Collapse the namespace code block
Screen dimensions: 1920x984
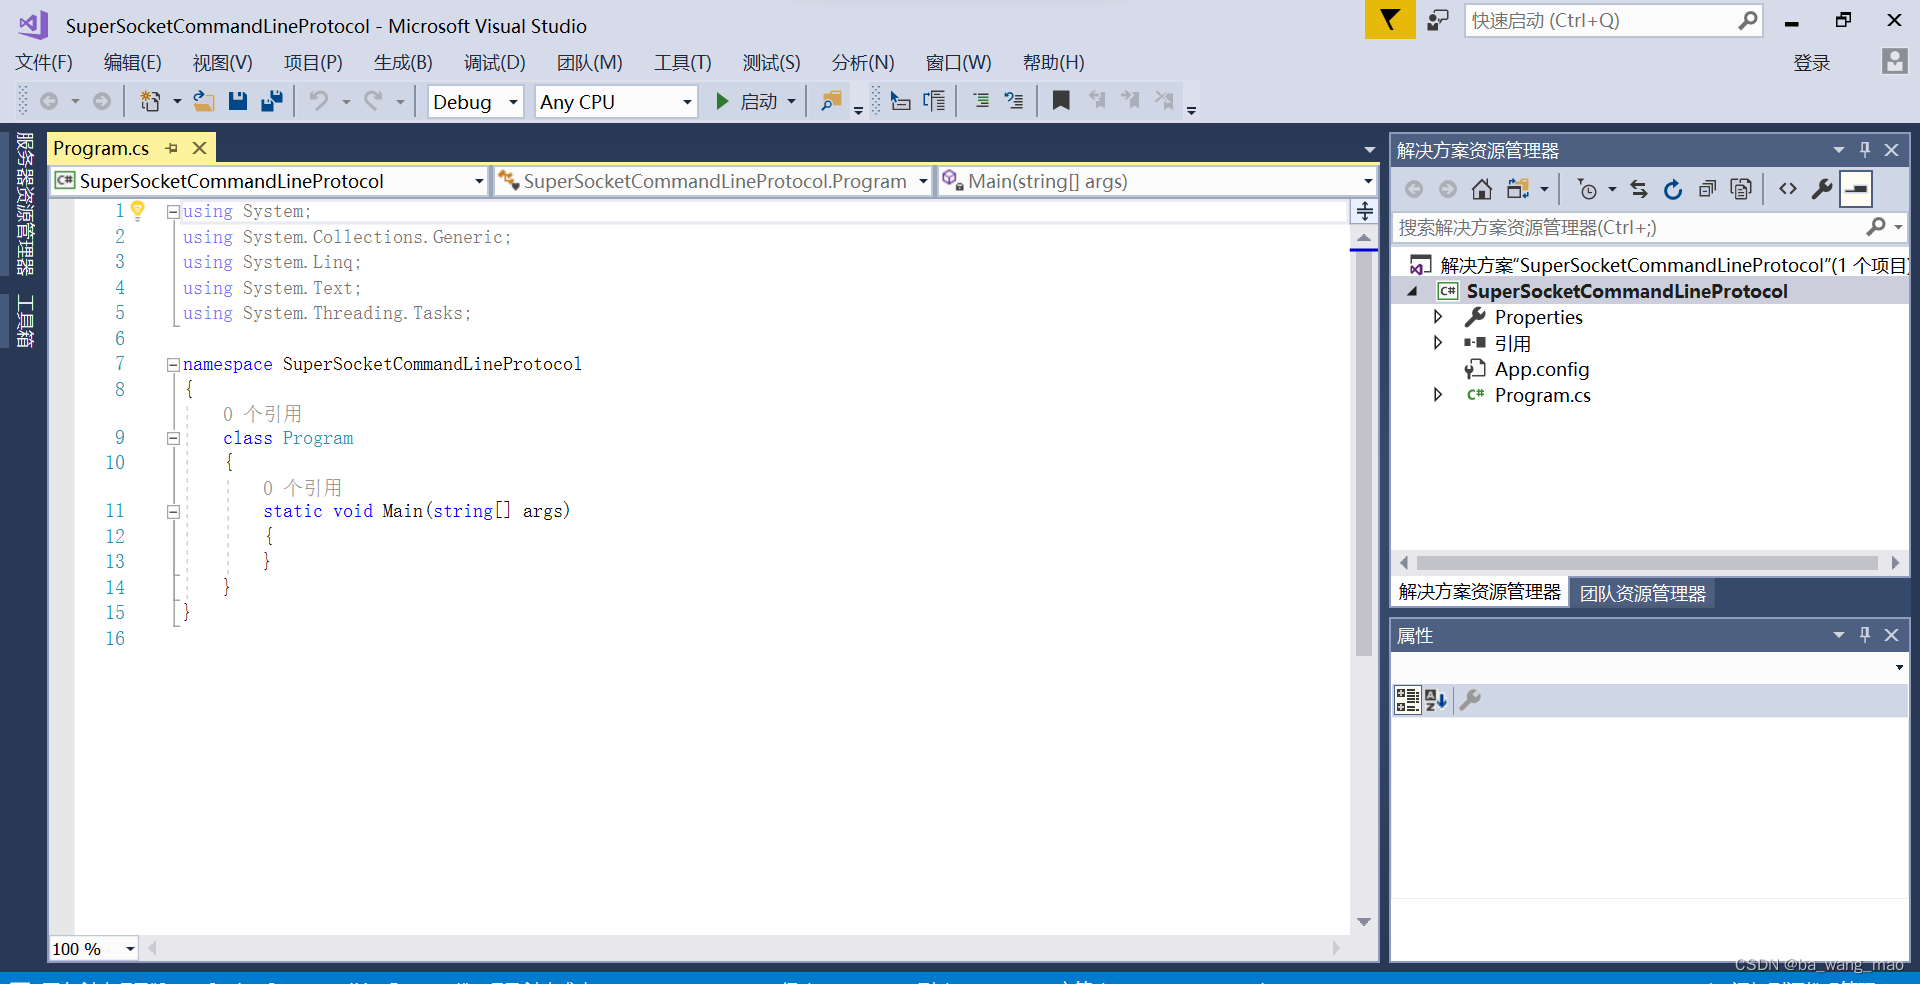(x=173, y=364)
